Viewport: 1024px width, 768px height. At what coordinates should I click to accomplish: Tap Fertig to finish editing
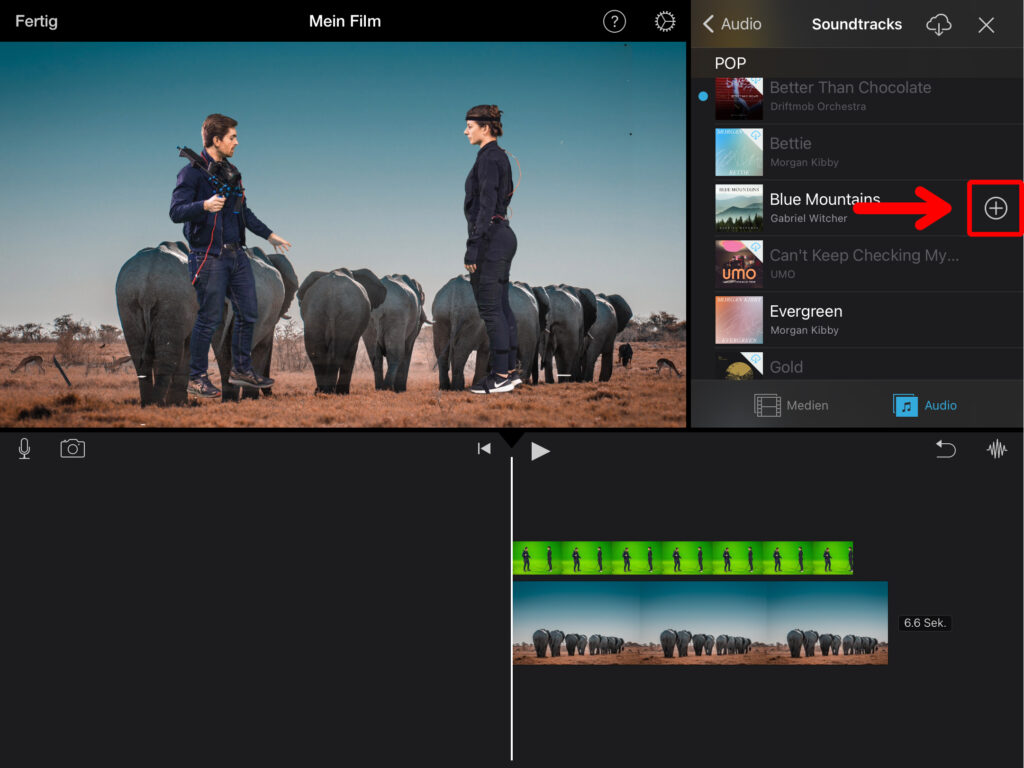35,21
